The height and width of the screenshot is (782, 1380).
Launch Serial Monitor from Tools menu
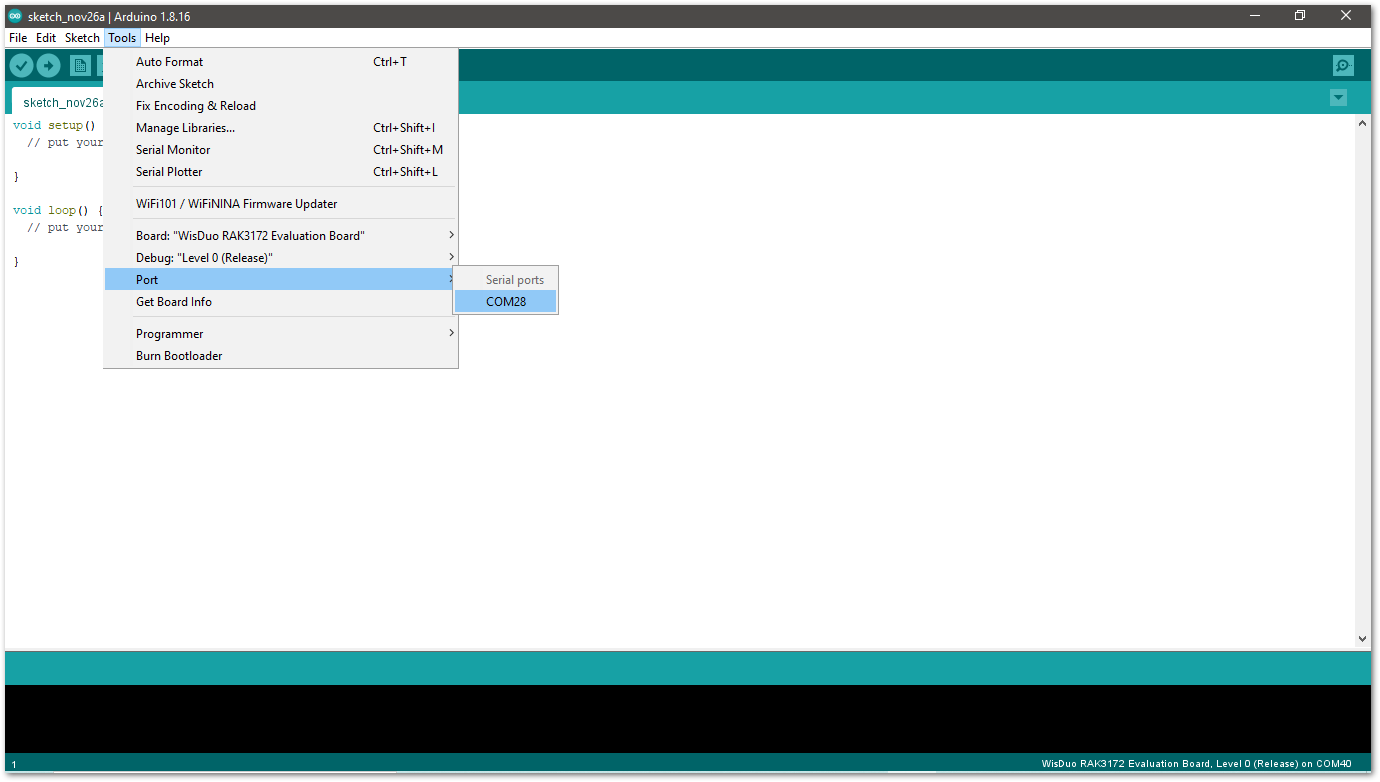click(x=281, y=150)
